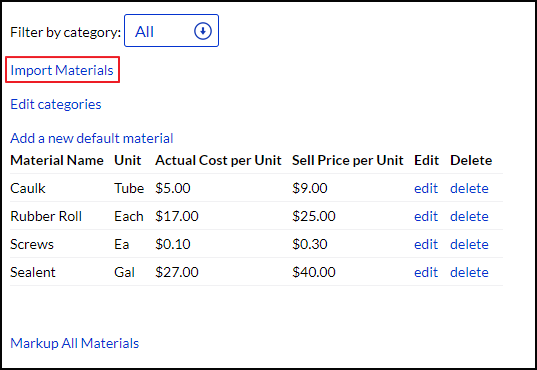
Task: Open Edit categories link
Action: (56, 104)
